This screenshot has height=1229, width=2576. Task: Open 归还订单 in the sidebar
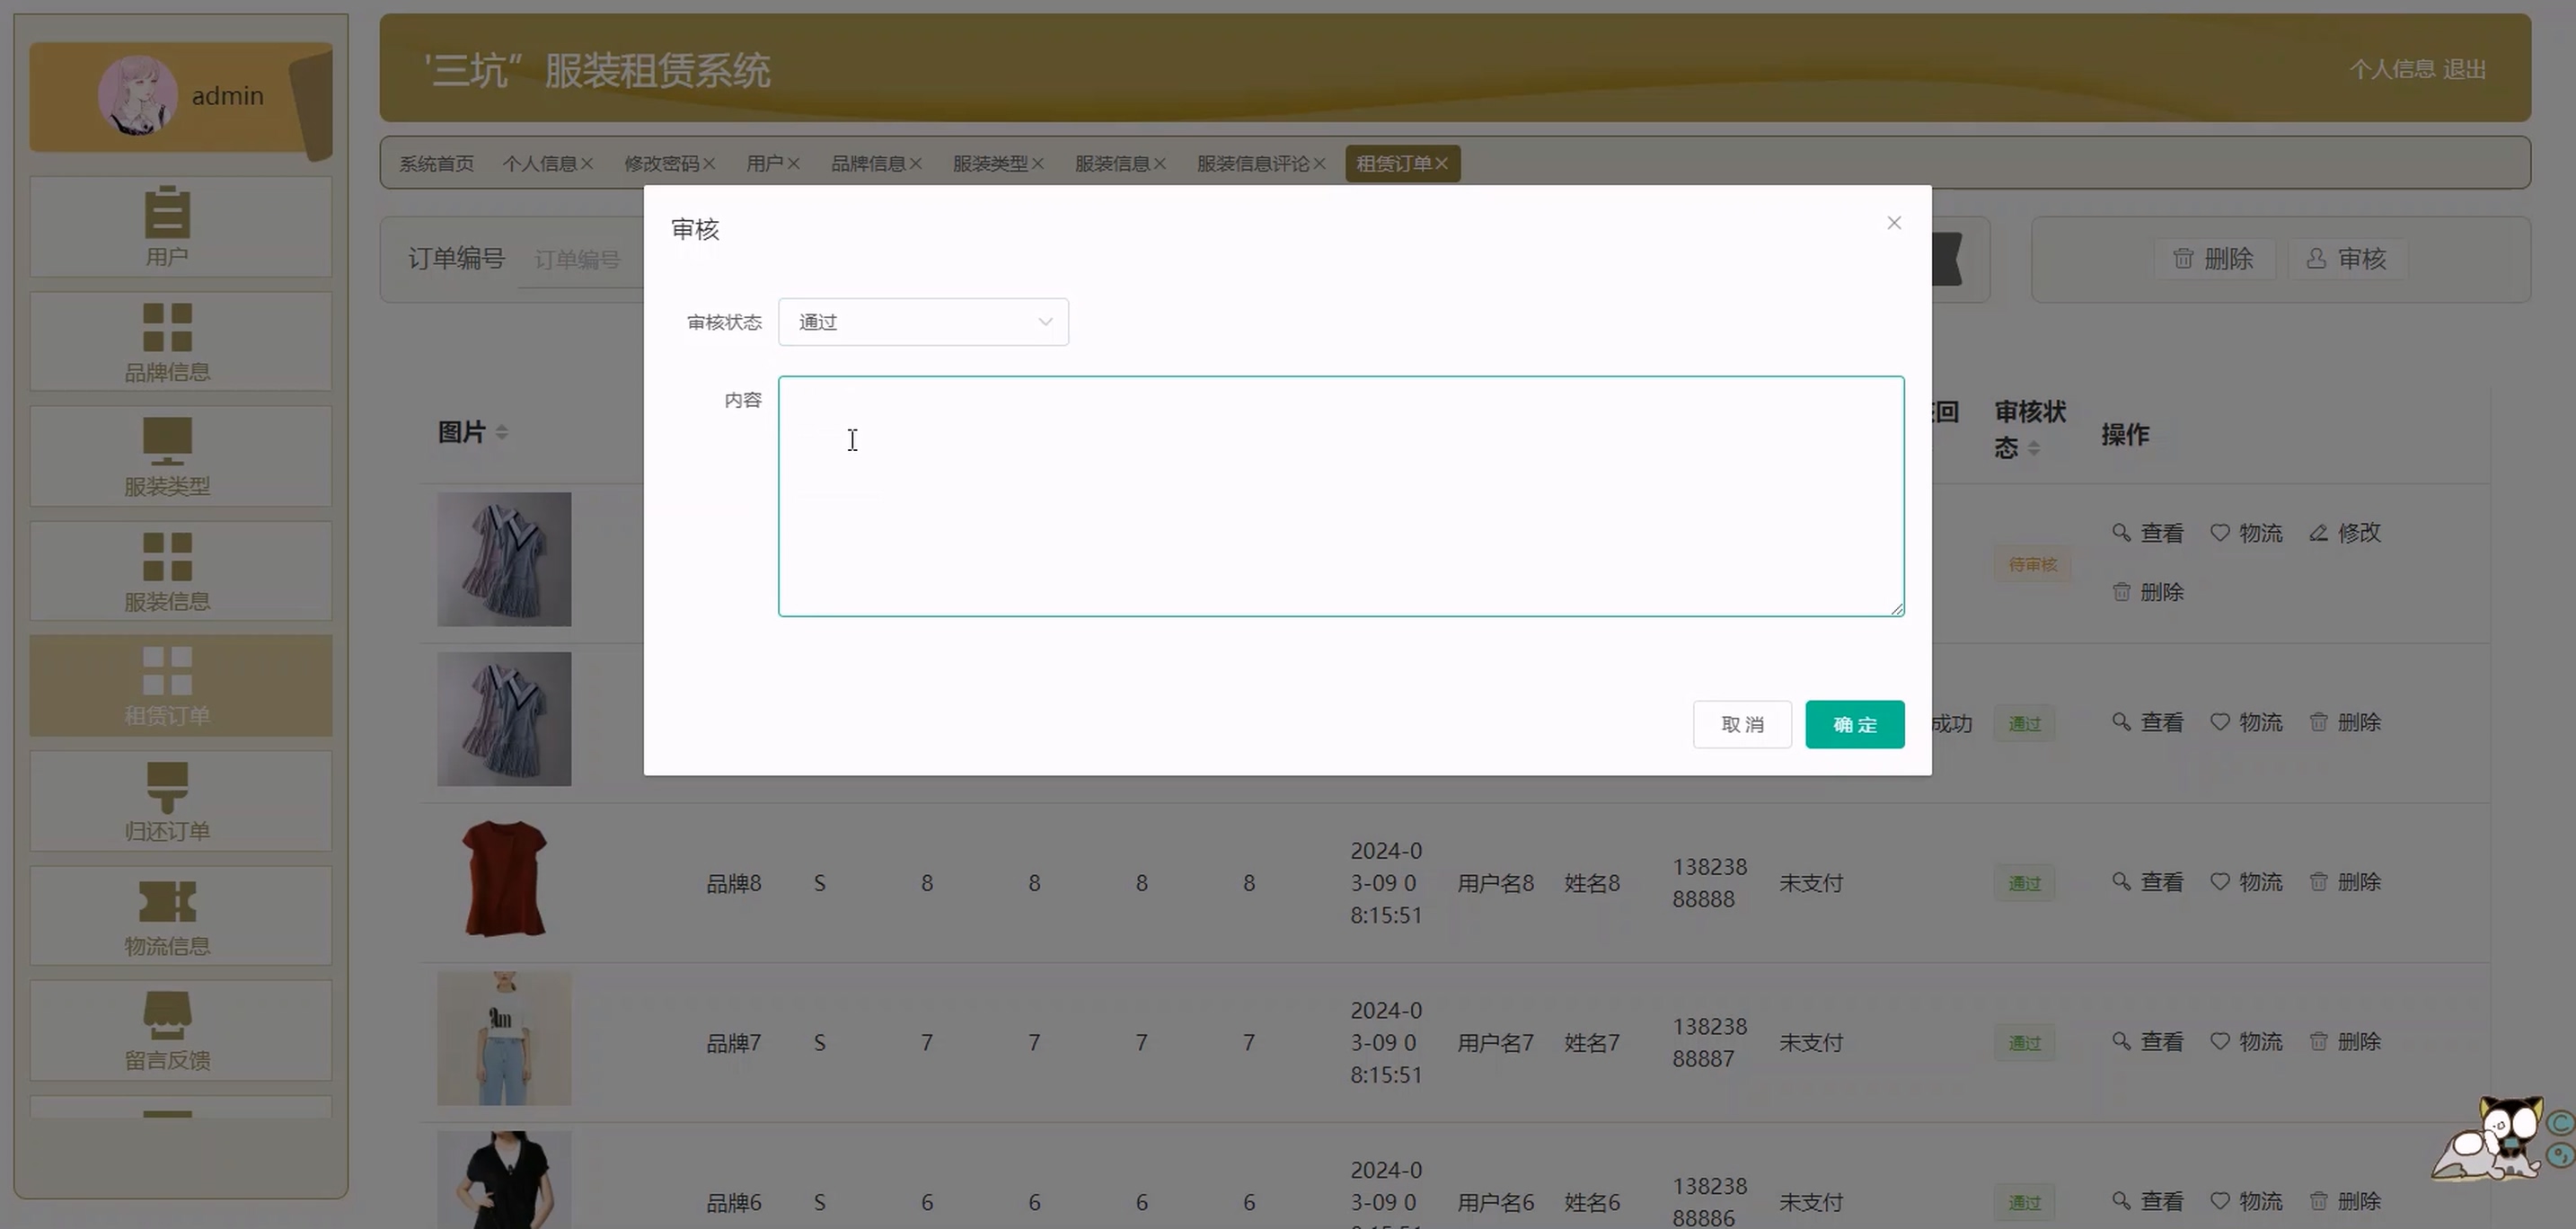[x=181, y=801]
